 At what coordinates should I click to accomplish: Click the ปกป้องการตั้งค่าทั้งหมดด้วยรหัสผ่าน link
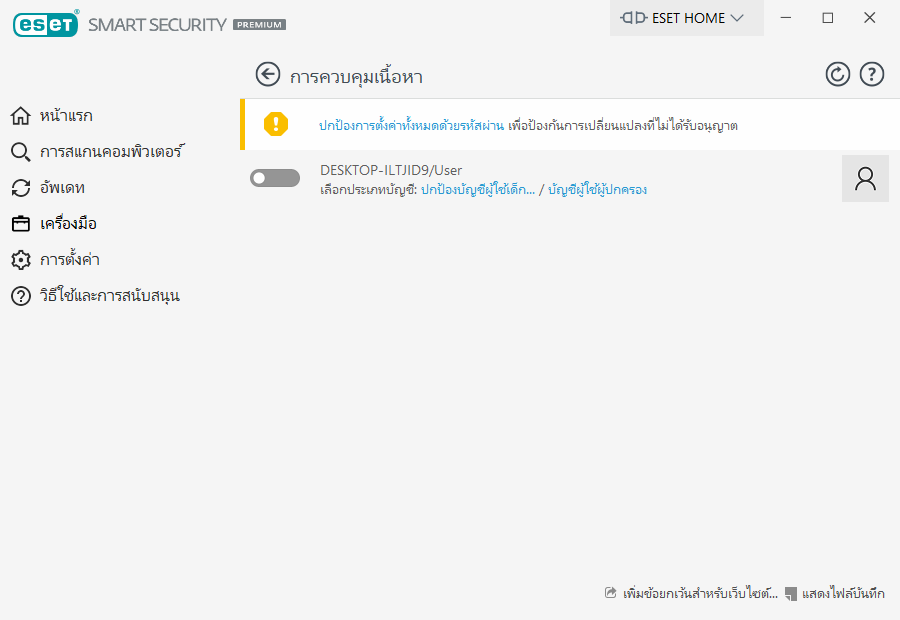click(x=412, y=125)
